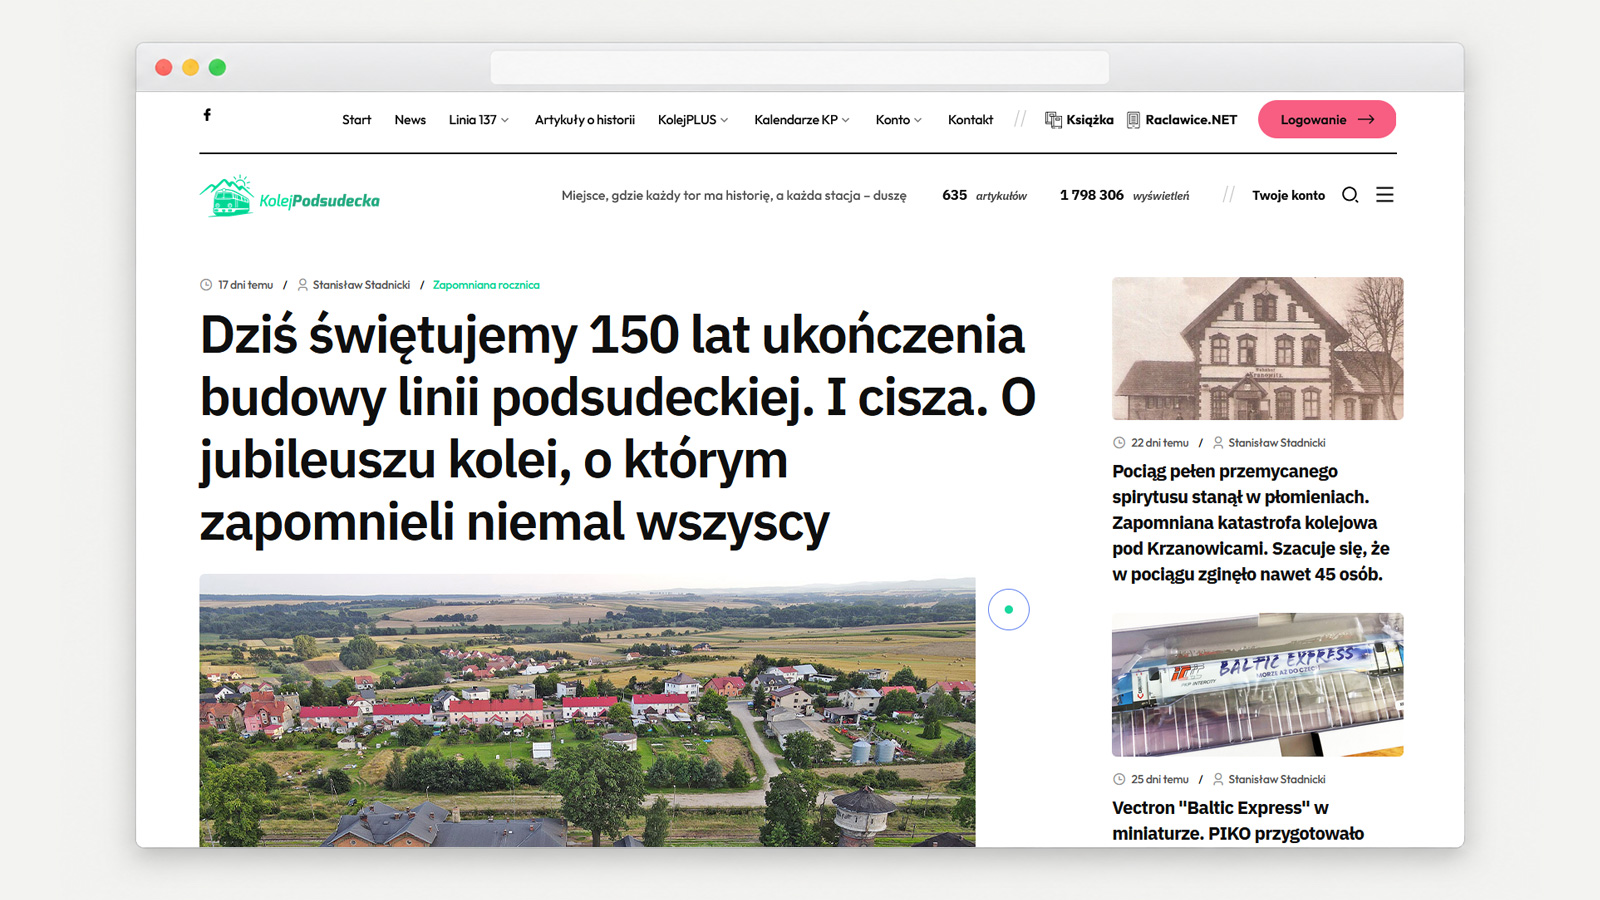This screenshot has width=1600, height=900.
Task: Open Vectron Baltic Express article title
Action: [x=1238, y=820]
